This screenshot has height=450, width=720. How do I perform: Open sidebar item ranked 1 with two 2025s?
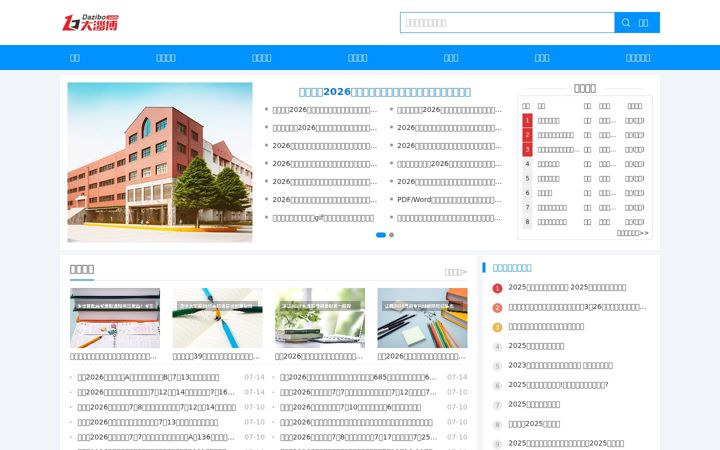[567, 287]
